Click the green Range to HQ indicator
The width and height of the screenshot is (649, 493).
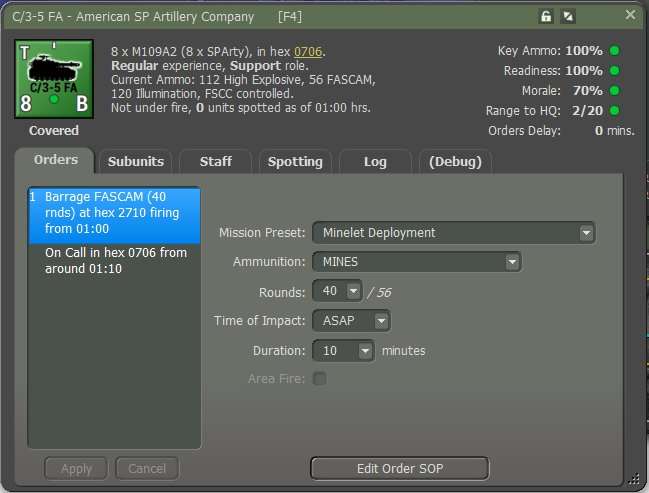pyautogui.click(x=614, y=111)
